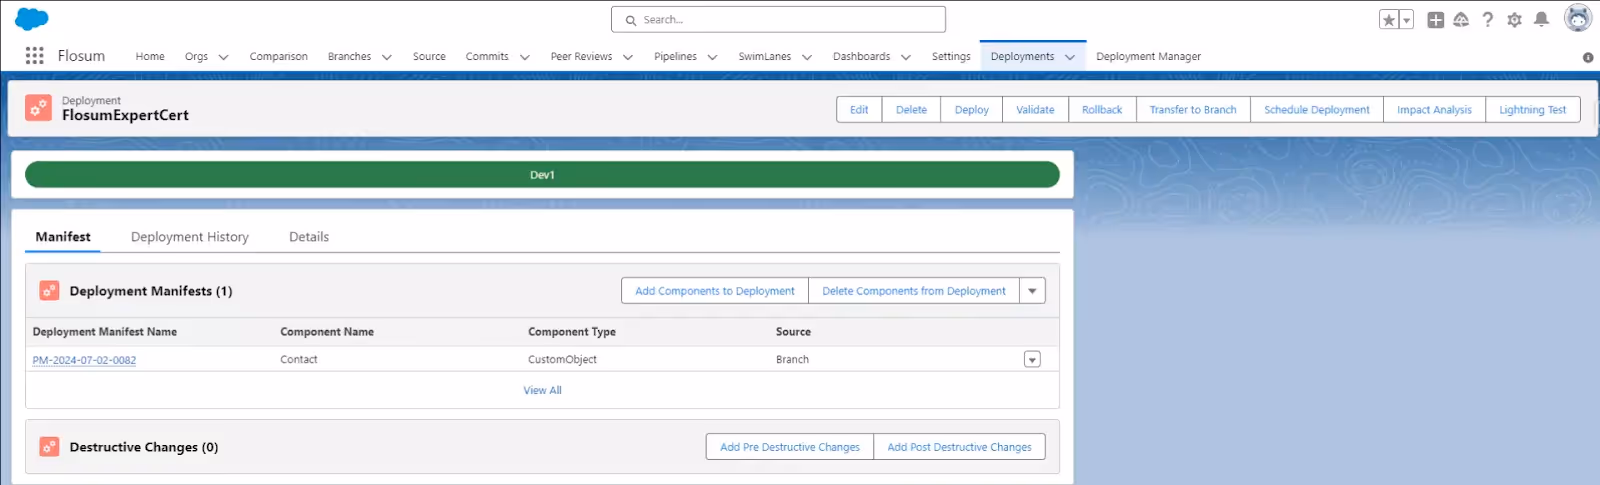Click the Favorites star icon
The height and width of the screenshot is (485, 1600).
tap(1389, 20)
